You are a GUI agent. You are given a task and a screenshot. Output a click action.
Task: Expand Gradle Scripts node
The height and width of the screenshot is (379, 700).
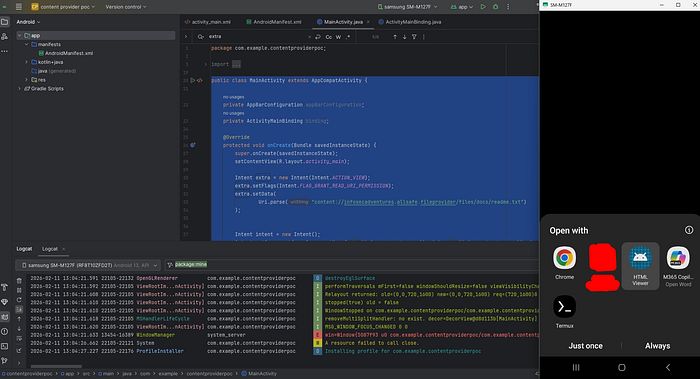pyautogui.click(x=19, y=88)
